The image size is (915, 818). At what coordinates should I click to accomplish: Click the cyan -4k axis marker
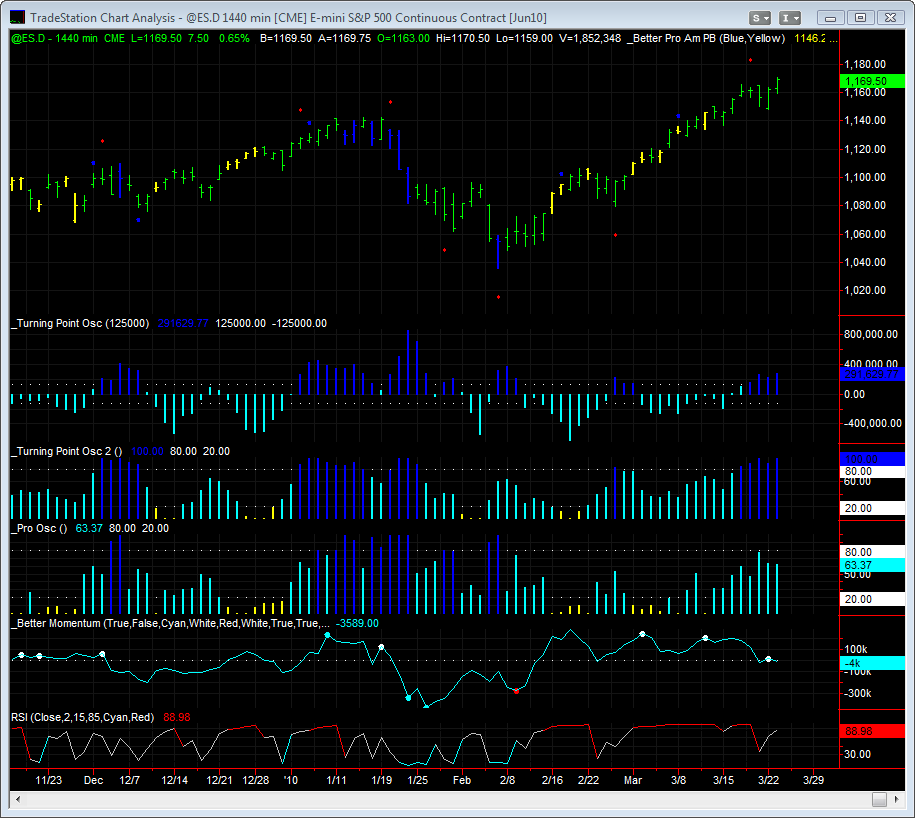coord(872,663)
